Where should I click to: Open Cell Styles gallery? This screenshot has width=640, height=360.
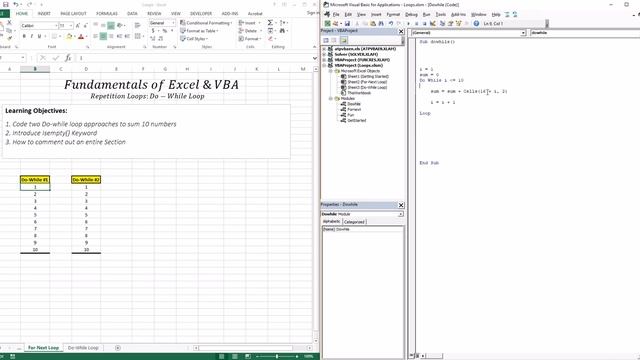click(x=194, y=39)
